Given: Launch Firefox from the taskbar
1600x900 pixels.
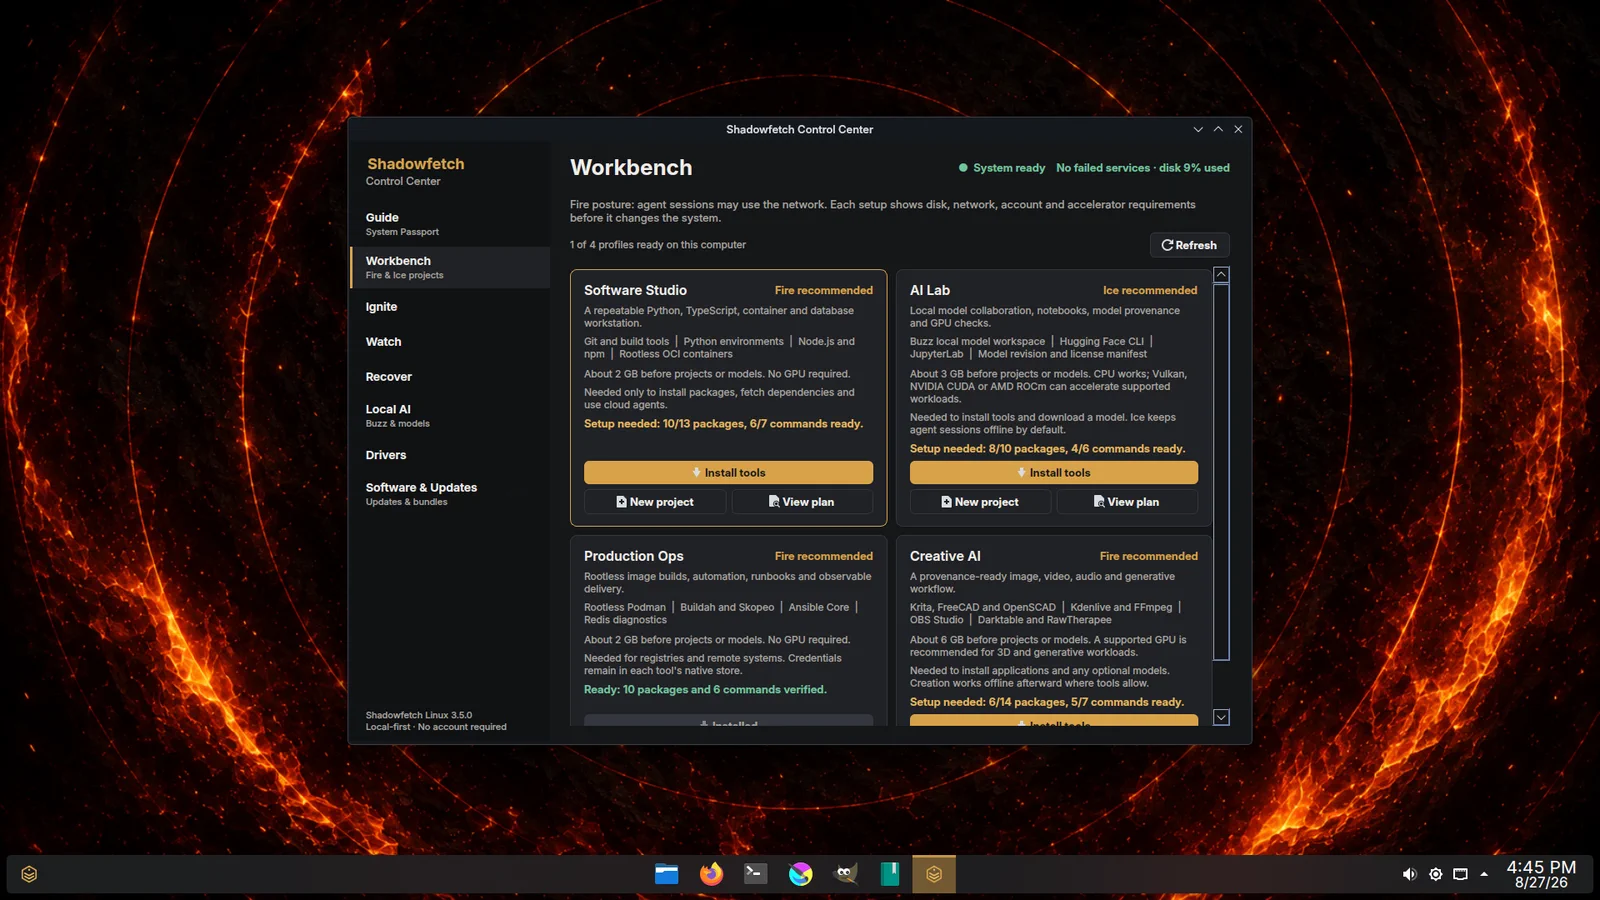Looking at the screenshot, I should coord(711,874).
